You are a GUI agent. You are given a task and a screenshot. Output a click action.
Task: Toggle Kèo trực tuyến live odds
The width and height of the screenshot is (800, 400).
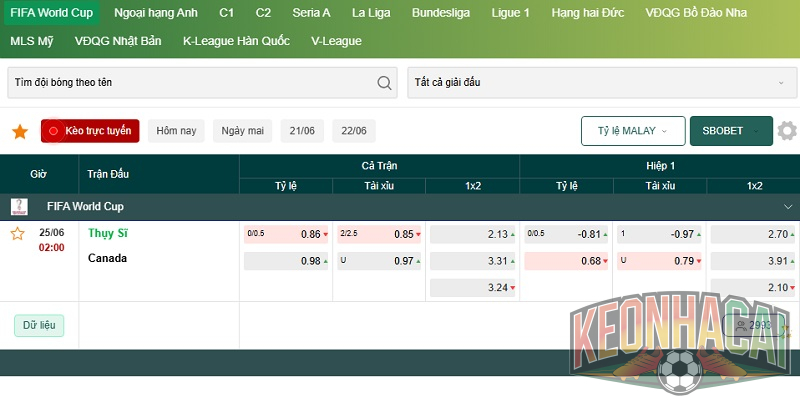(90, 131)
